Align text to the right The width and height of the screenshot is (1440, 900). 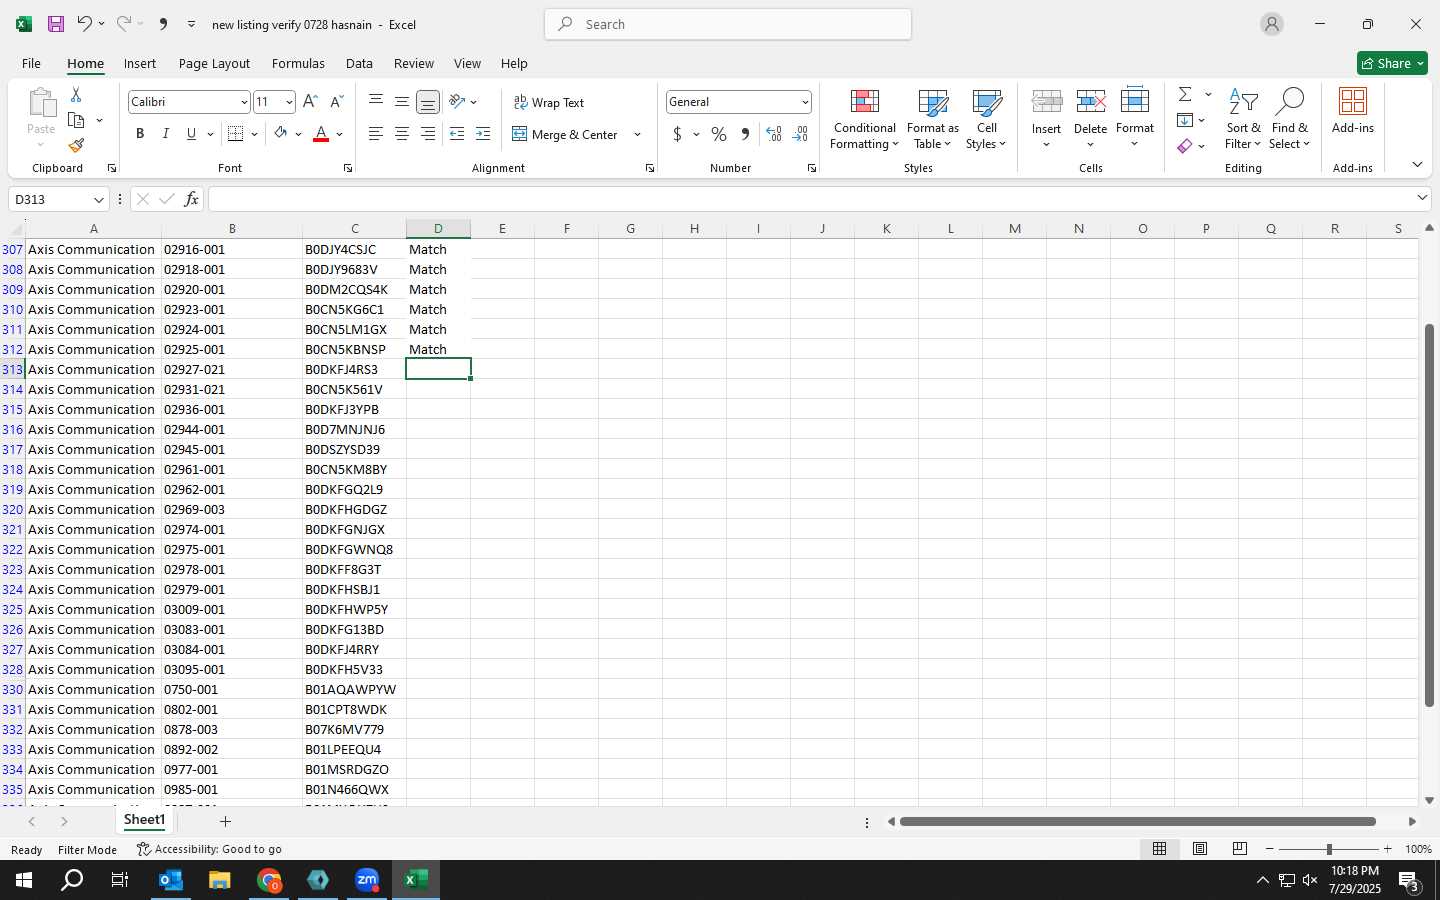coord(428,134)
